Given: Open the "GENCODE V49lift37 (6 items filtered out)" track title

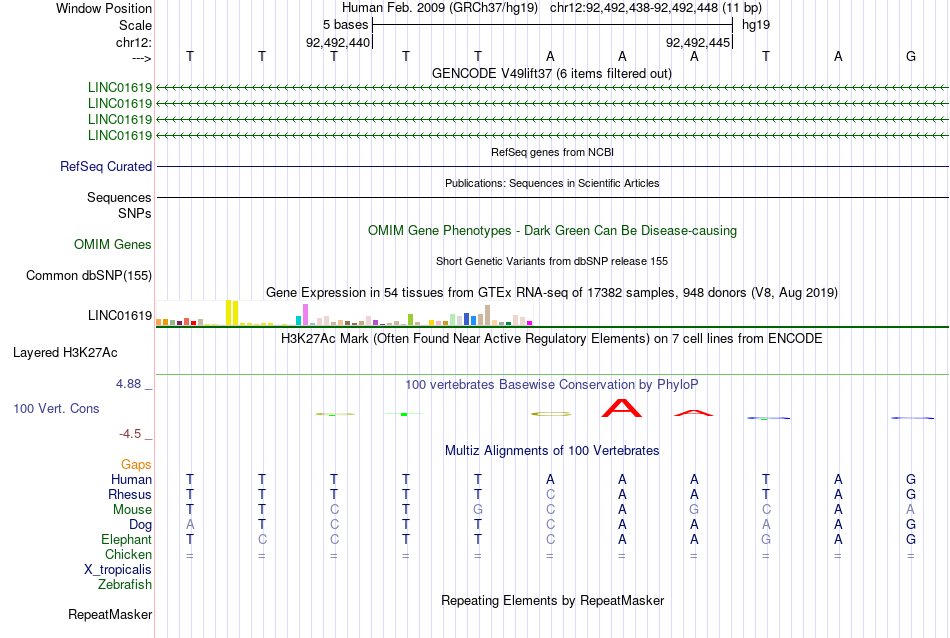Looking at the screenshot, I should click(x=552, y=73).
